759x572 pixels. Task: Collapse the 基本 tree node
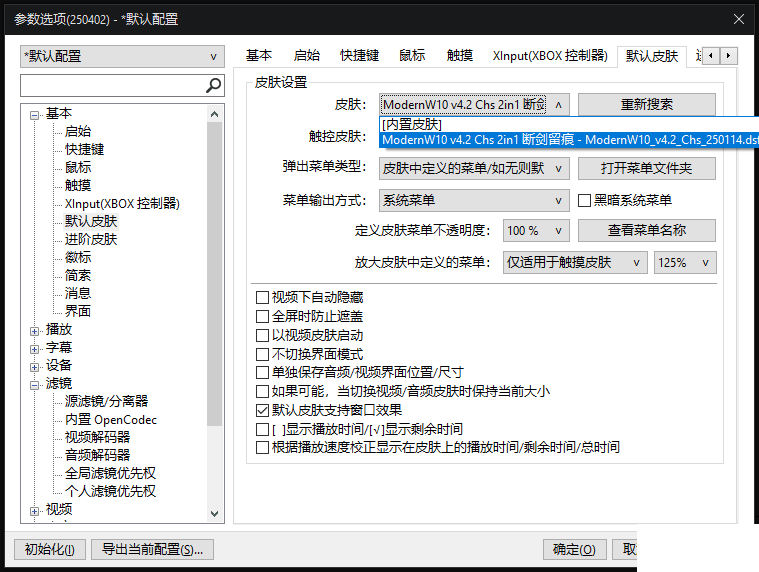(35, 114)
